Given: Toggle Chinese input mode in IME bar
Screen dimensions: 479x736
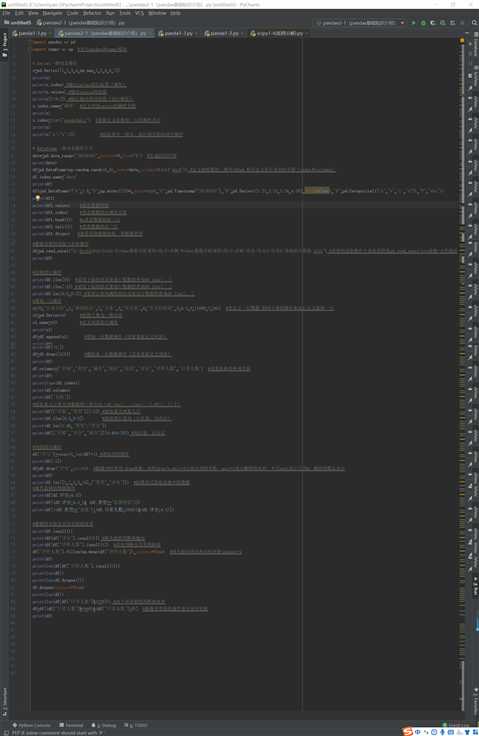Looking at the screenshot, I should [x=417, y=732].
